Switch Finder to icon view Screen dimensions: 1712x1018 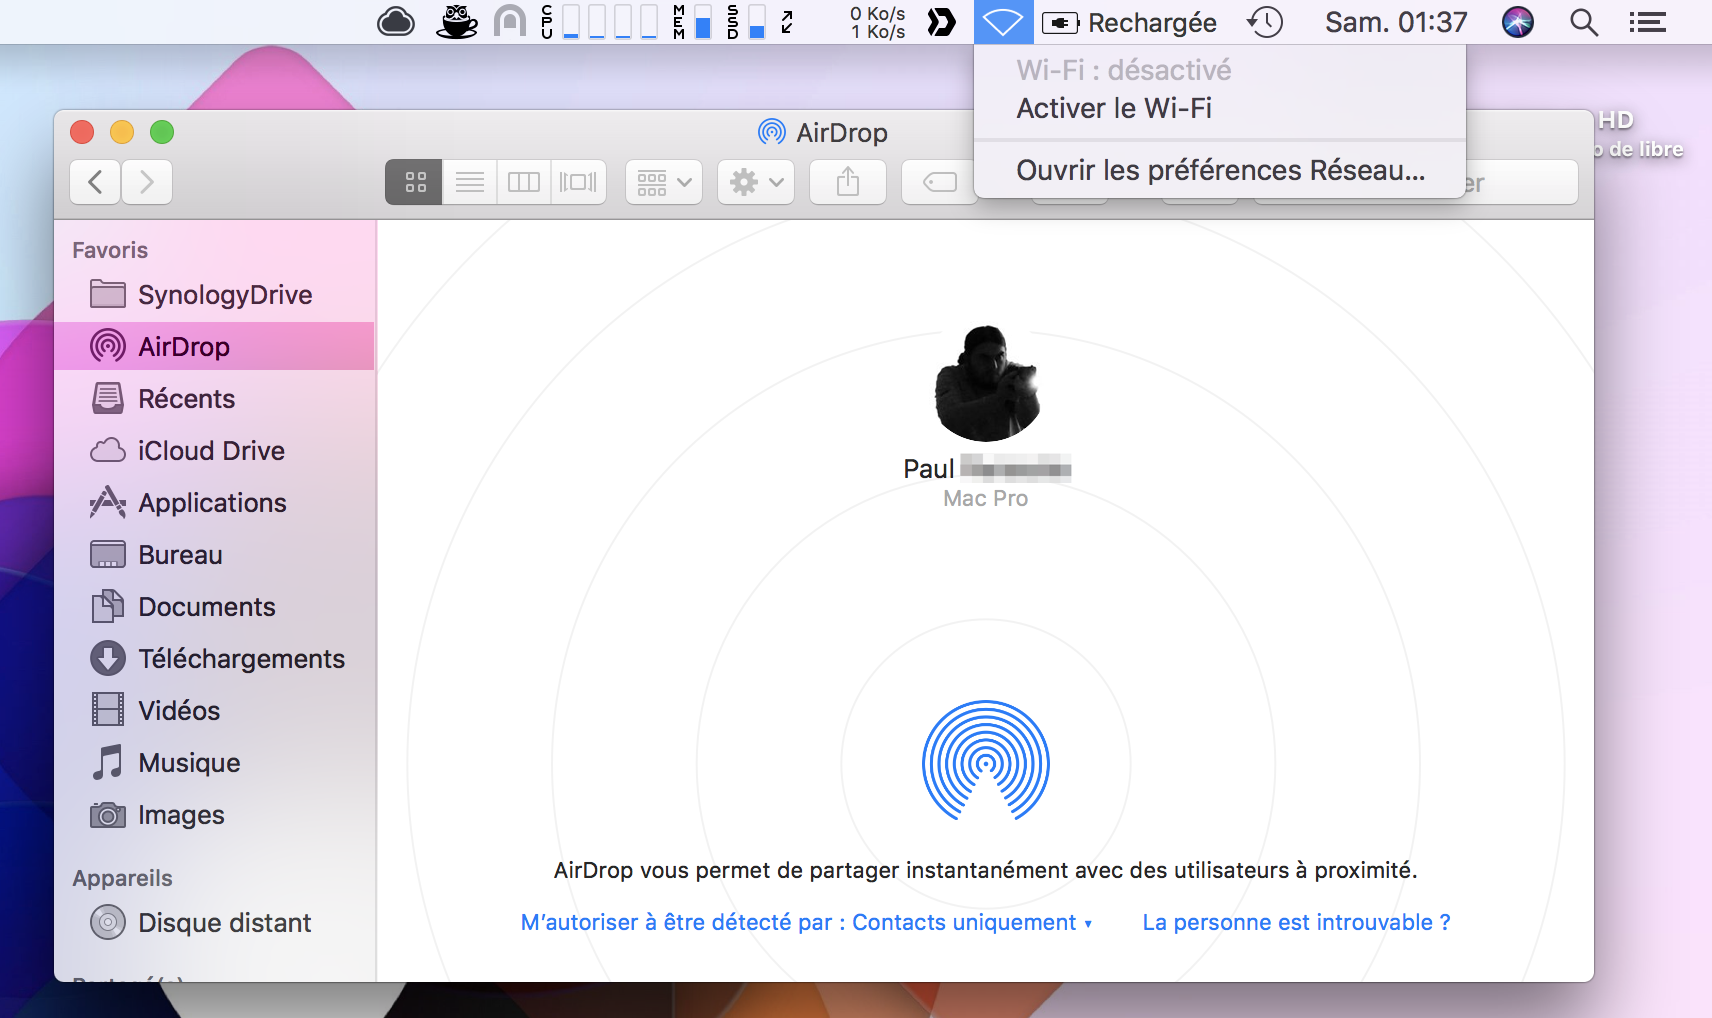414,182
